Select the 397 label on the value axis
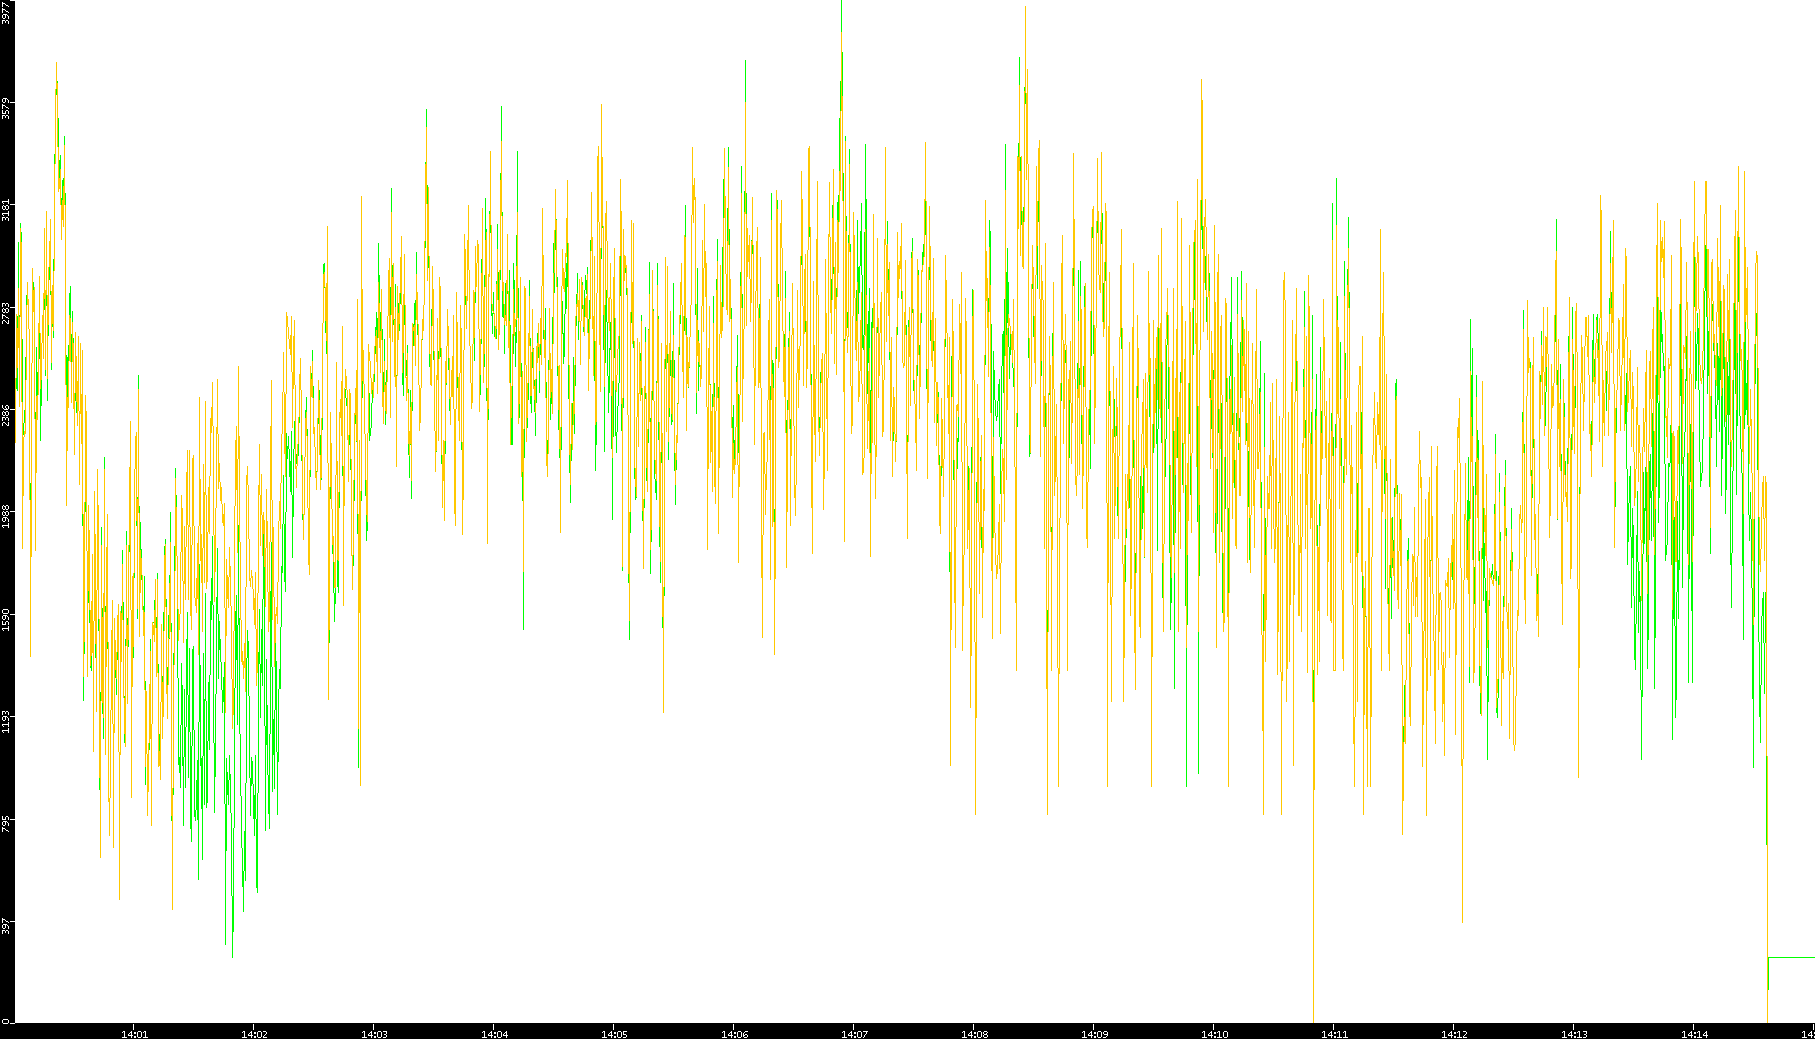The width and height of the screenshot is (1815, 1039). [x=6, y=926]
